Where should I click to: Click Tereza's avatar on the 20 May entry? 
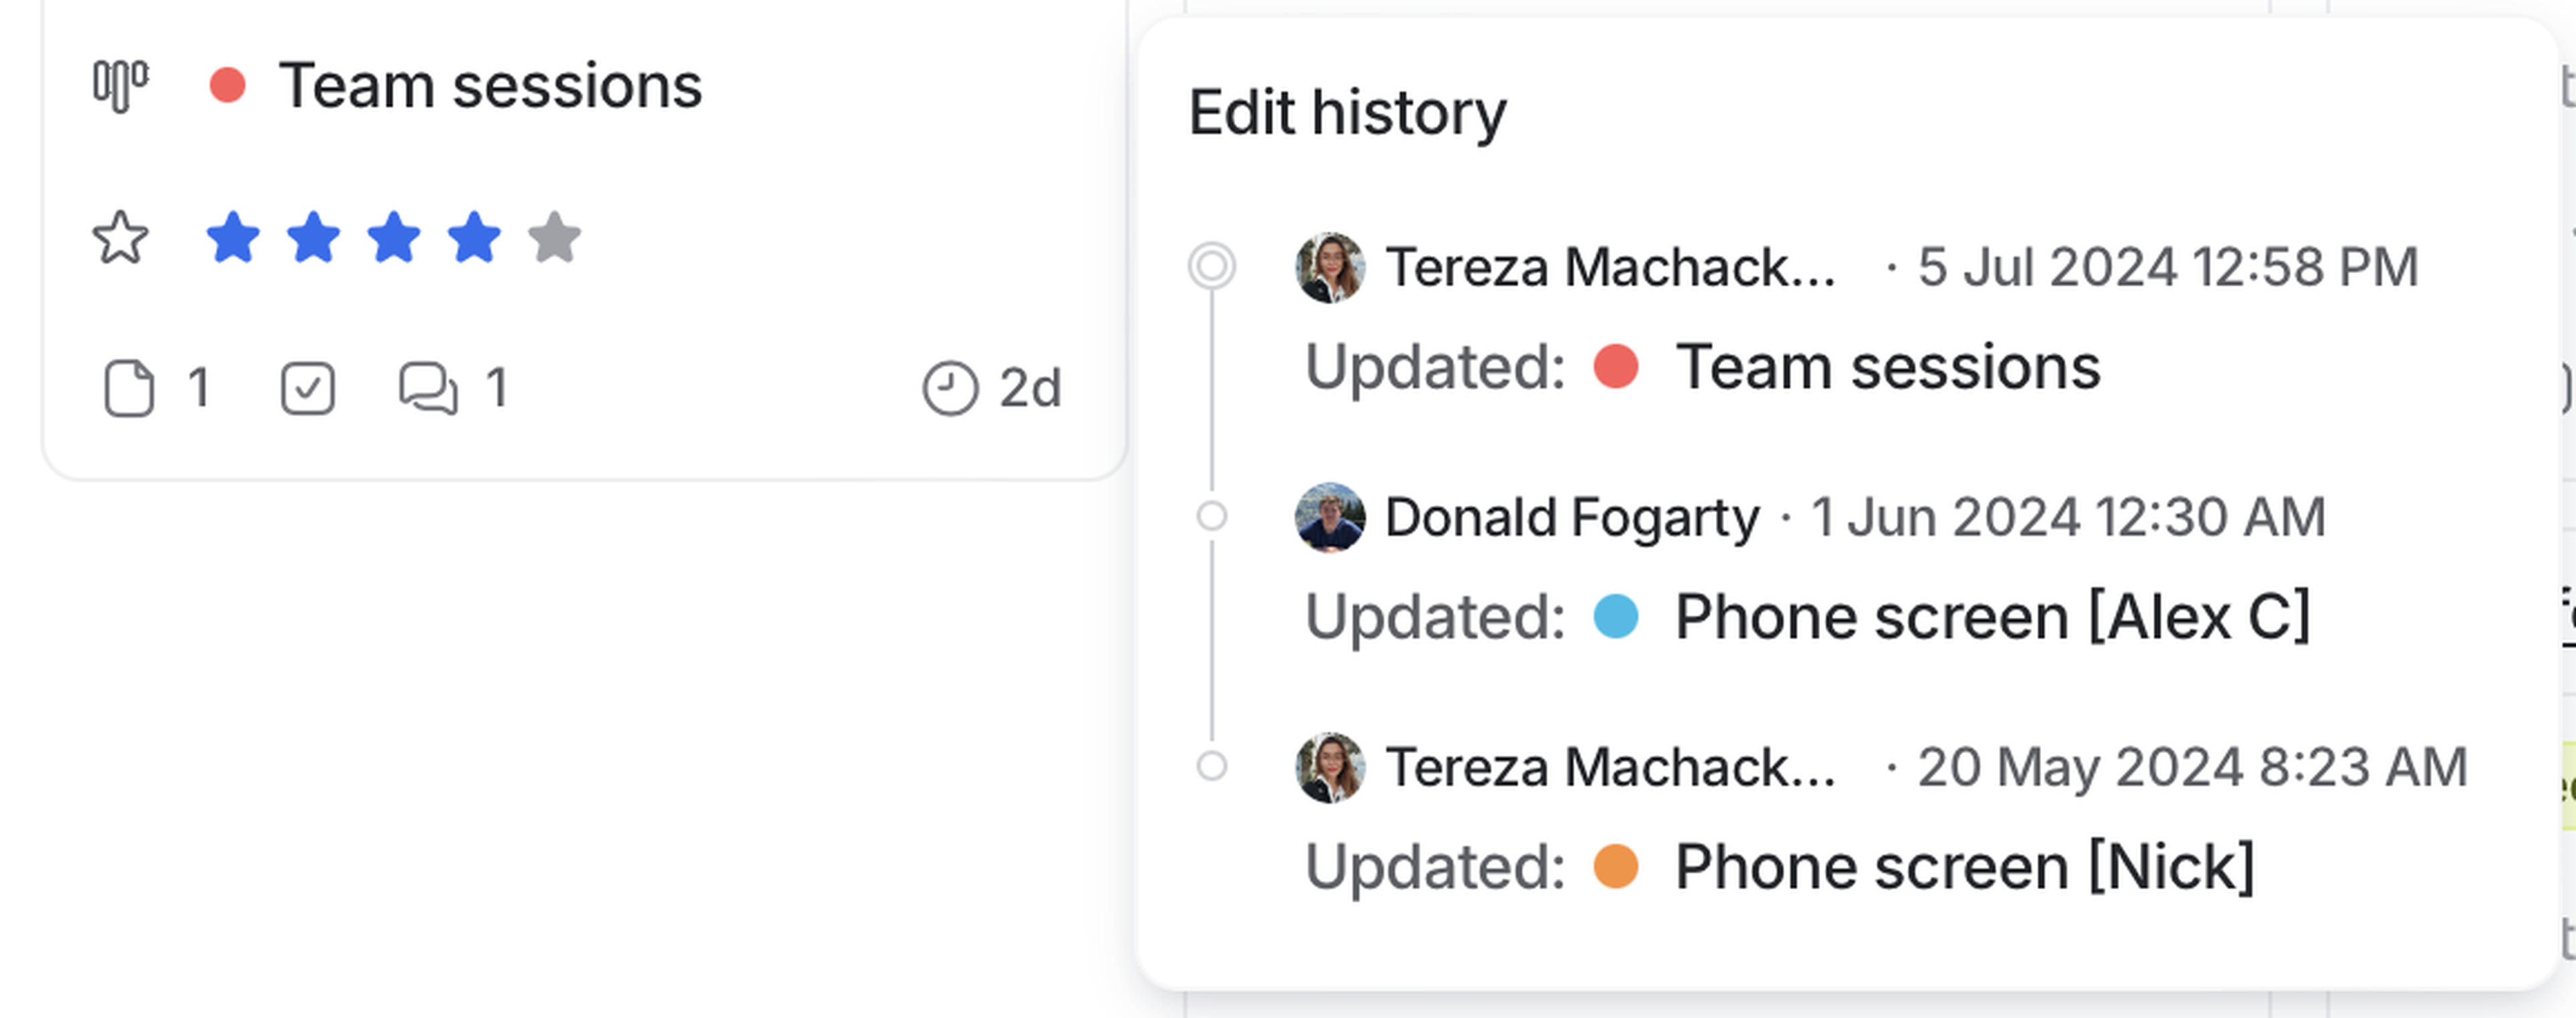pyautogui.click(x=1329, y=767)
